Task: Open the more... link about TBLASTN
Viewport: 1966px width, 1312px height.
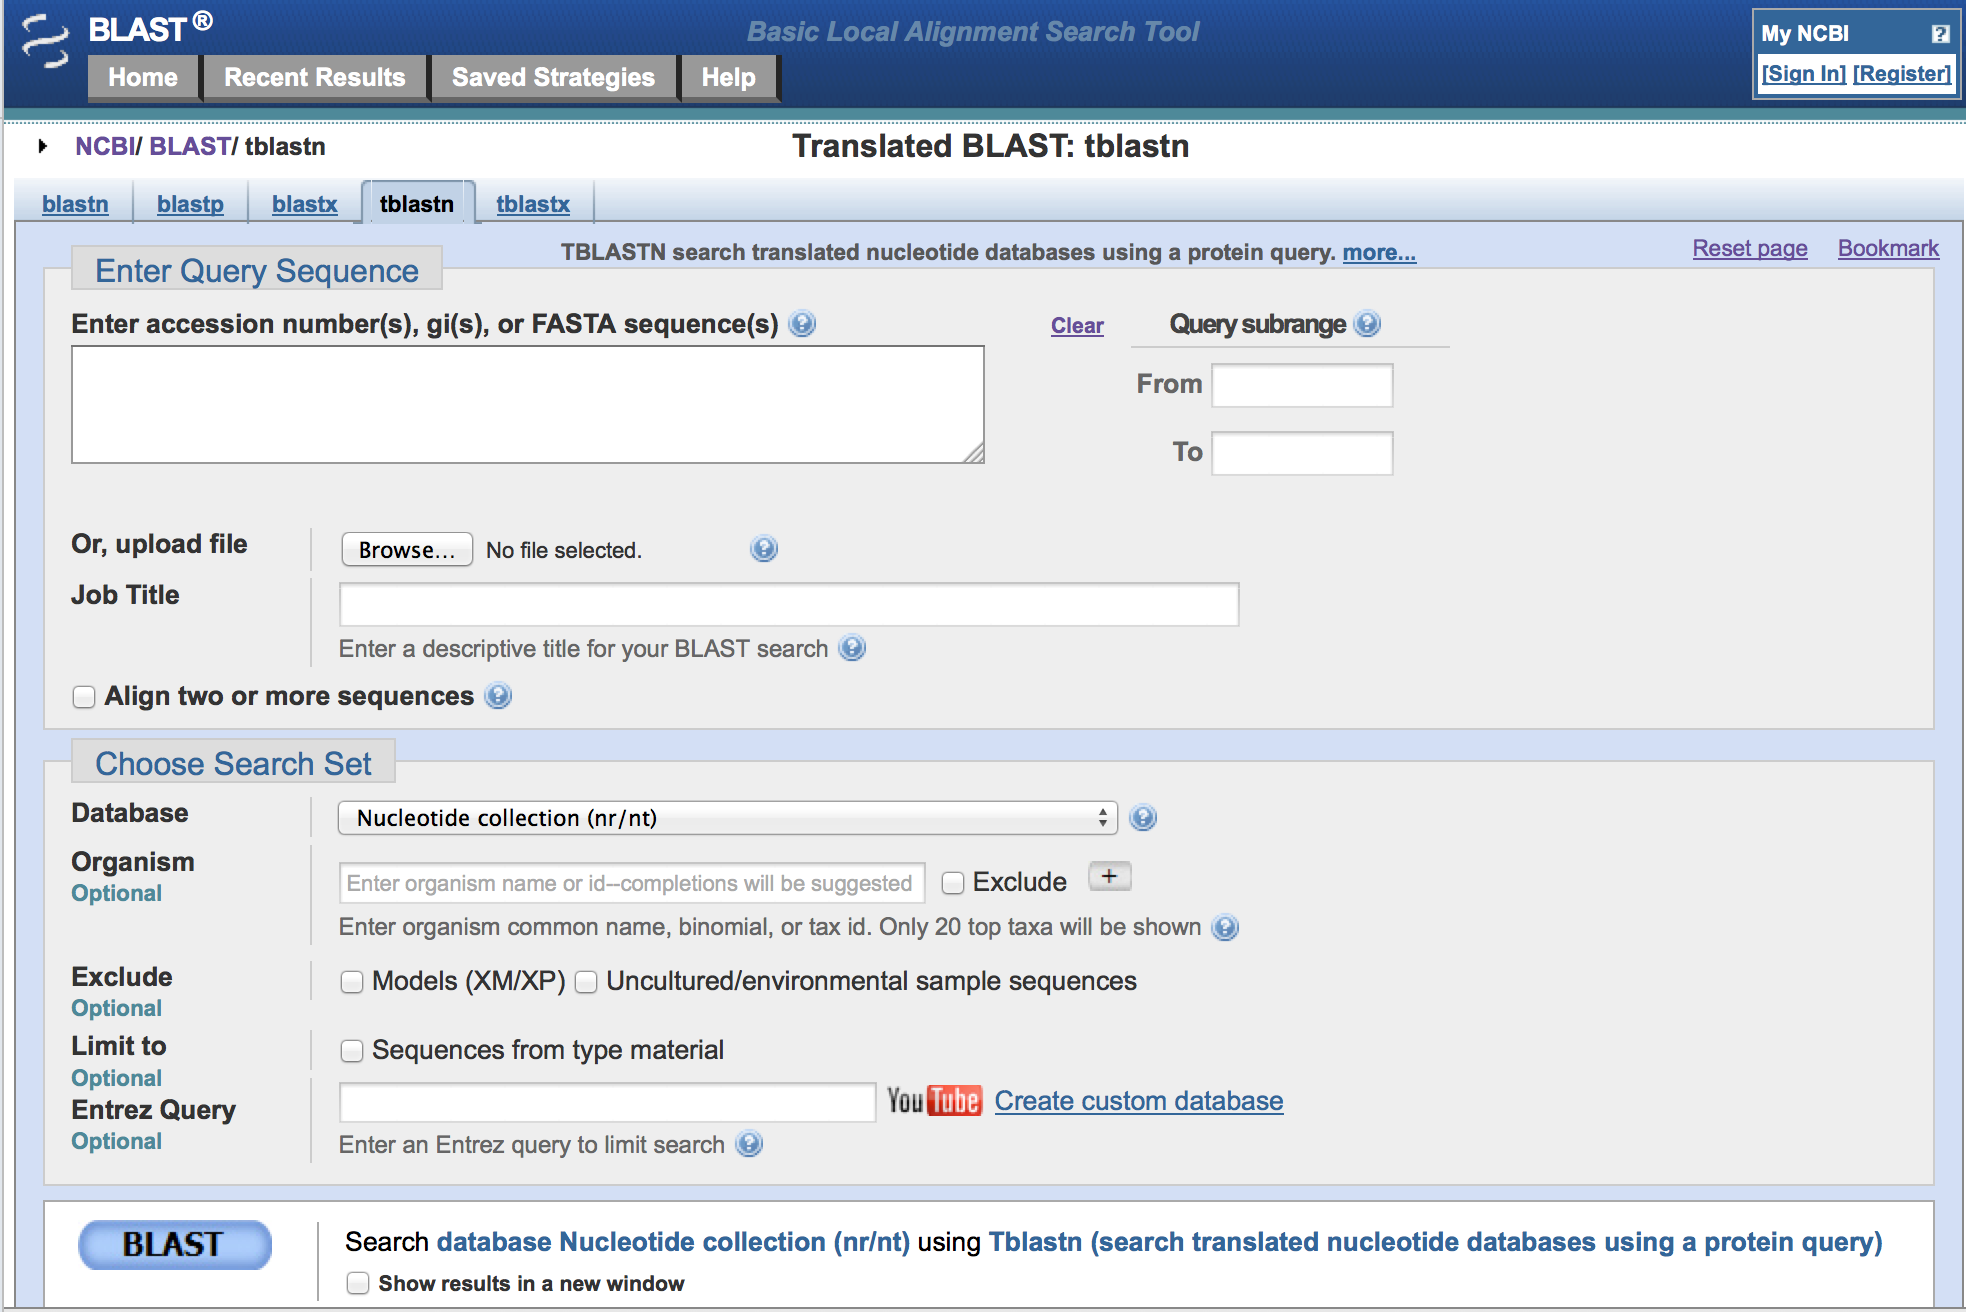Action: pos(1379,253)
